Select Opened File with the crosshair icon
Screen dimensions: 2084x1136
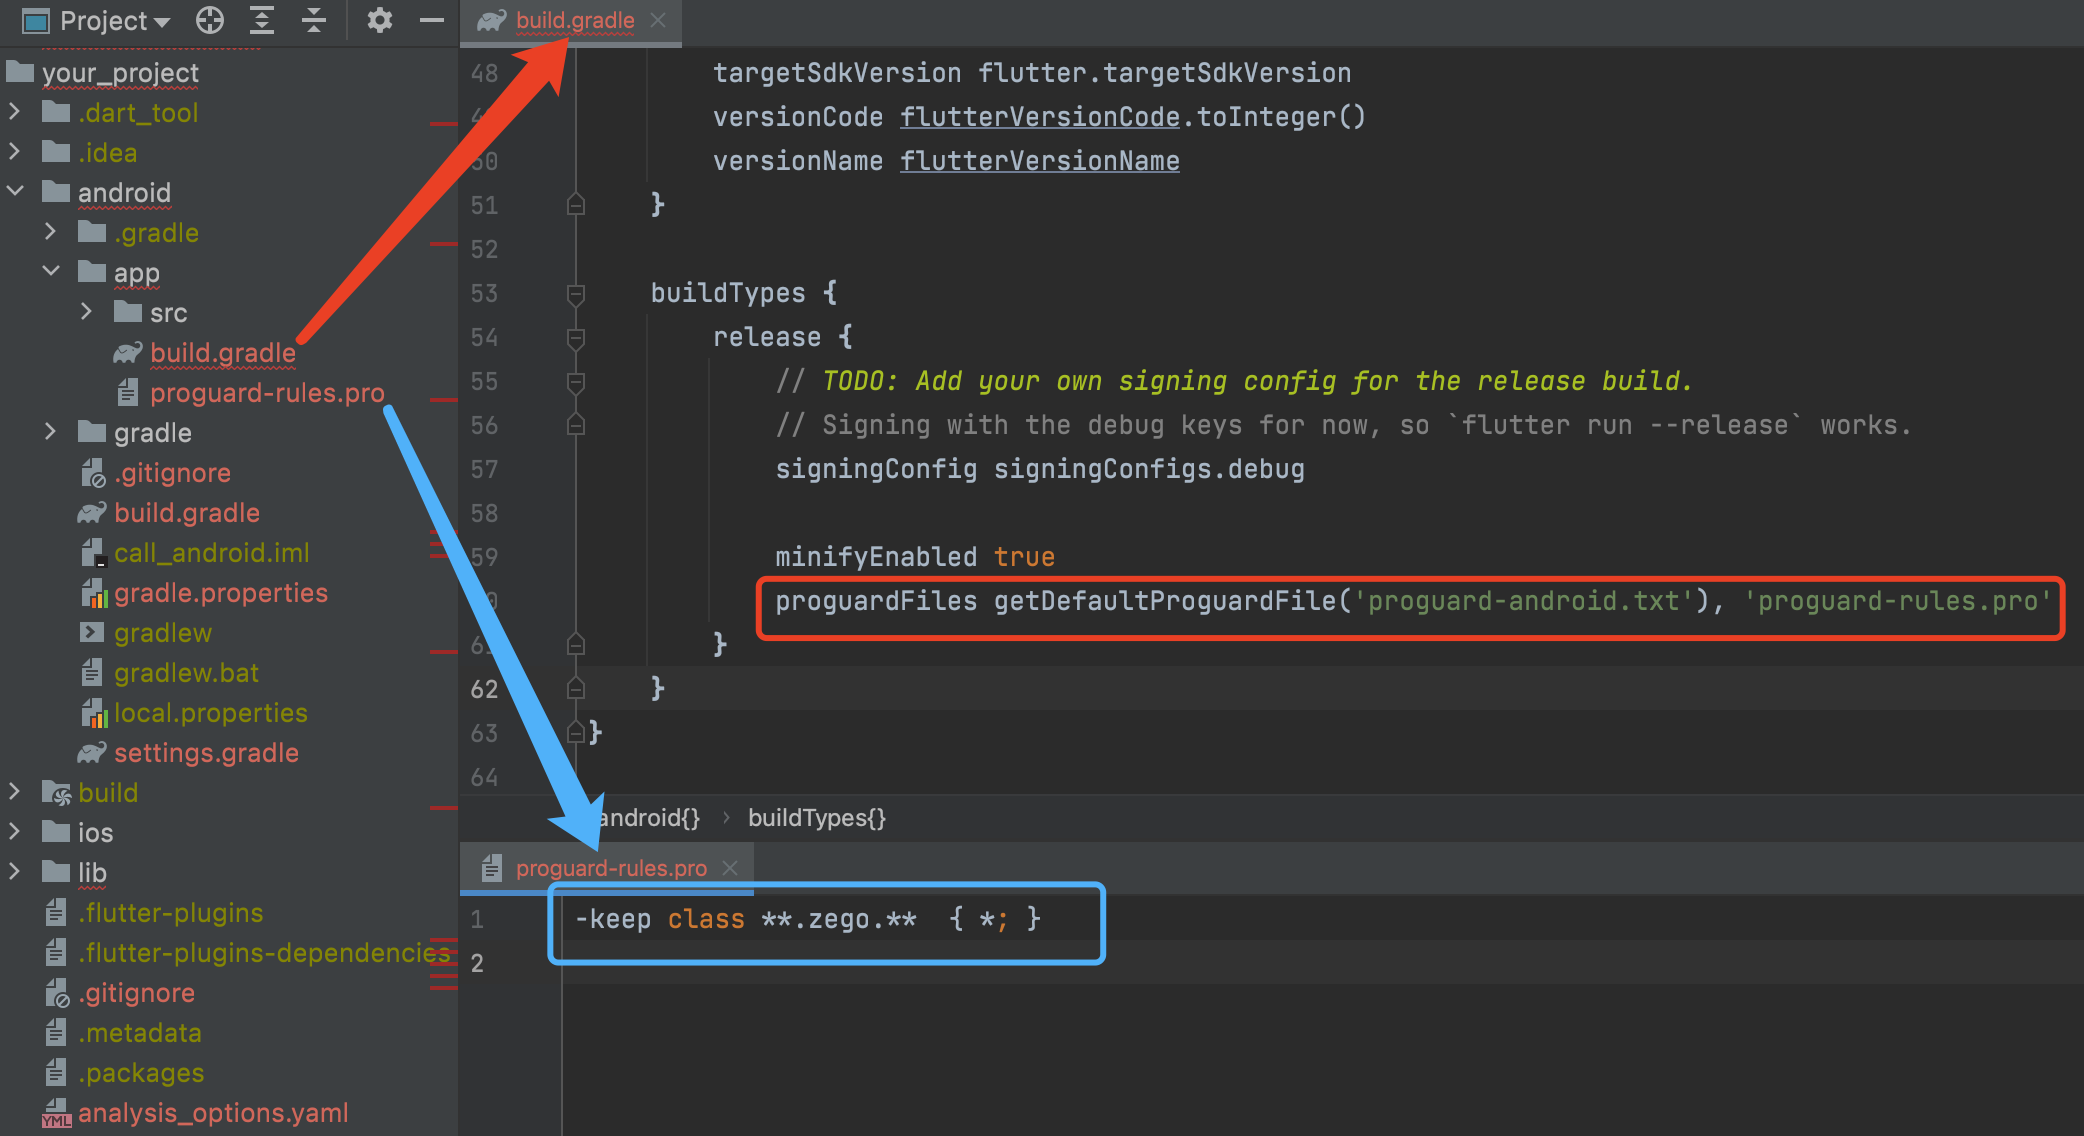[x=209, y=20]
